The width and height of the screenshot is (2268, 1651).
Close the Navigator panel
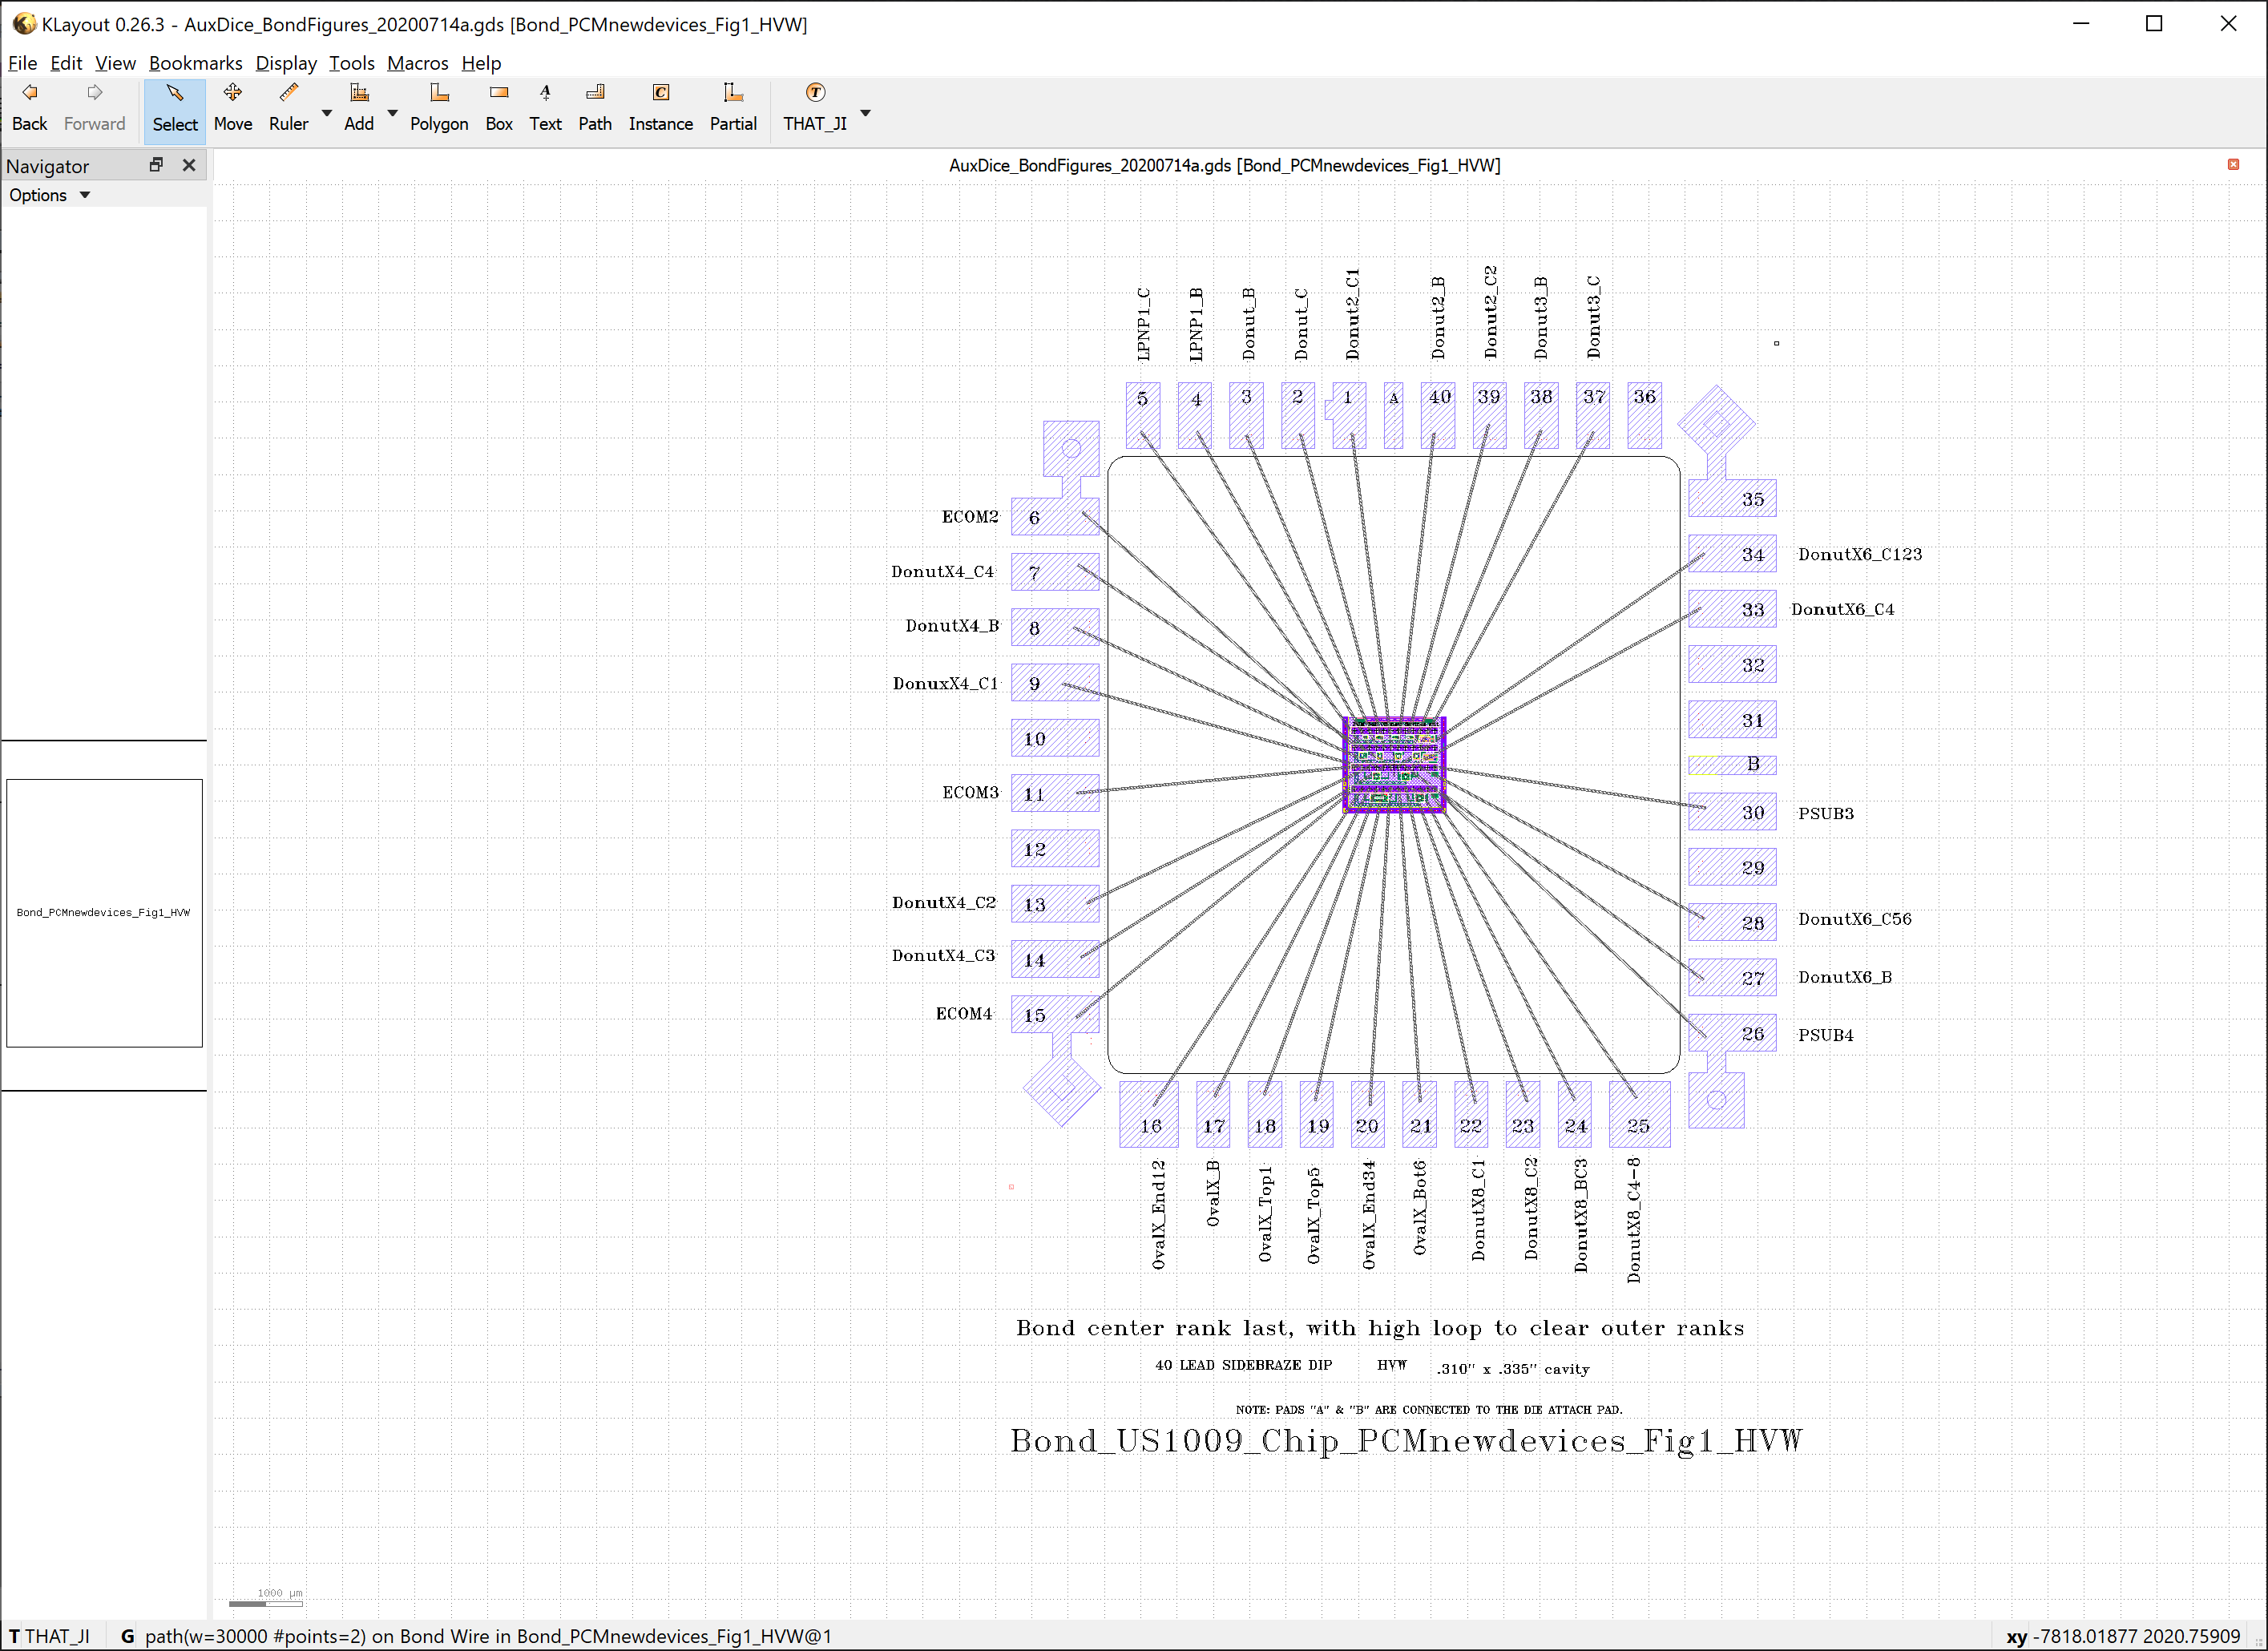pos(189,165)
